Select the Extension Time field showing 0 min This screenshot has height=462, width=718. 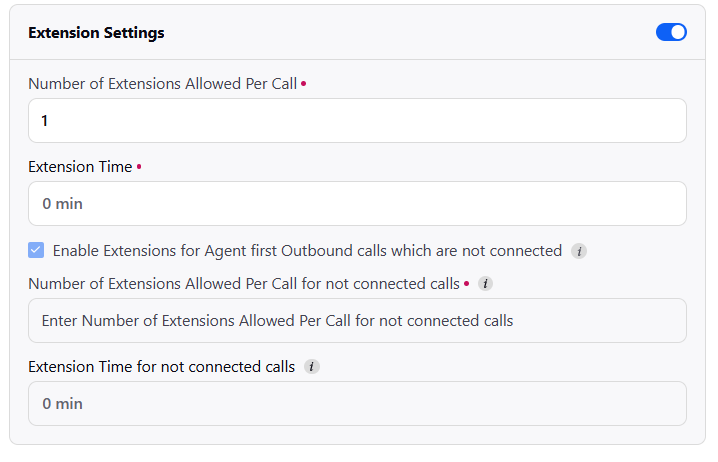tap(357, 203)
